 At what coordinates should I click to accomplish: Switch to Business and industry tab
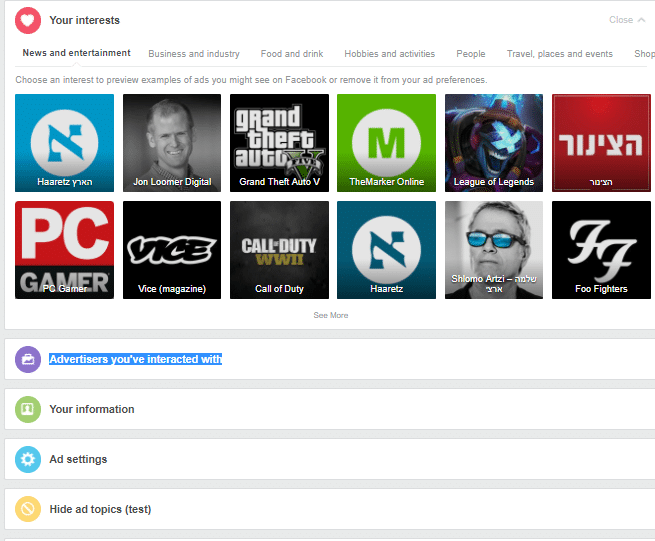coord(194,54)
